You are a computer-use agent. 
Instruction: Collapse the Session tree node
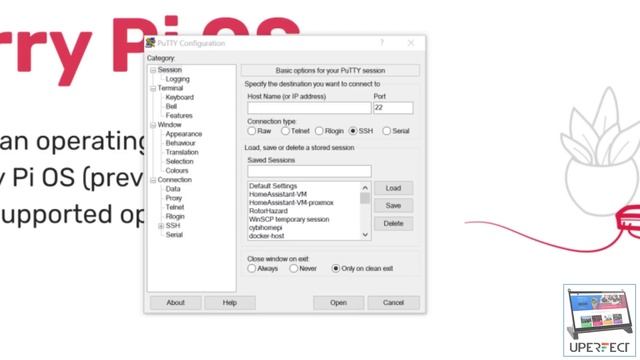pyautogui.click(x=153, y=70)
